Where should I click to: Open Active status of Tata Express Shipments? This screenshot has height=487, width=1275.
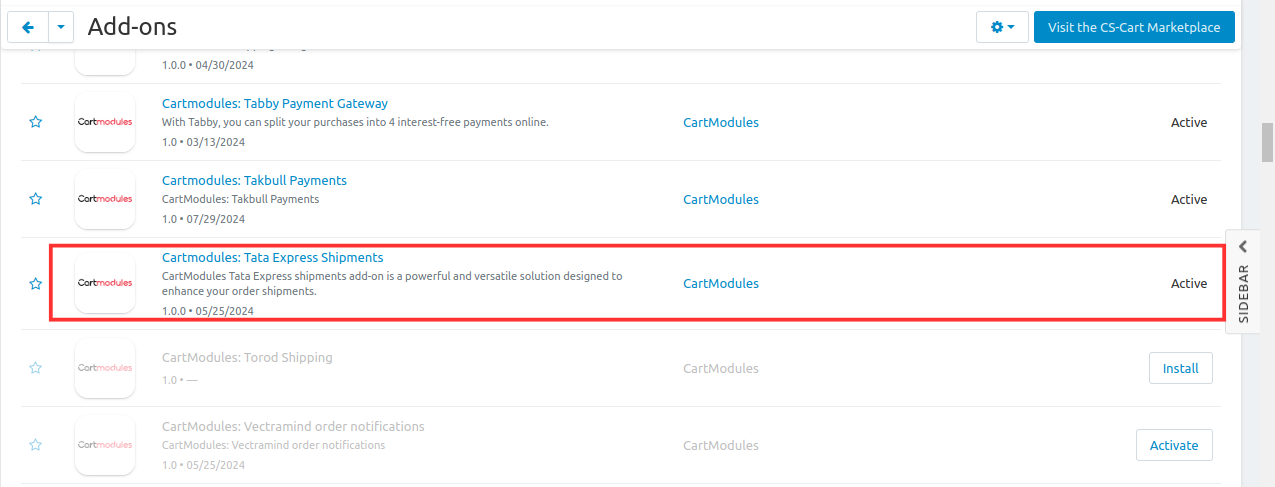[x=1189, y=283]
